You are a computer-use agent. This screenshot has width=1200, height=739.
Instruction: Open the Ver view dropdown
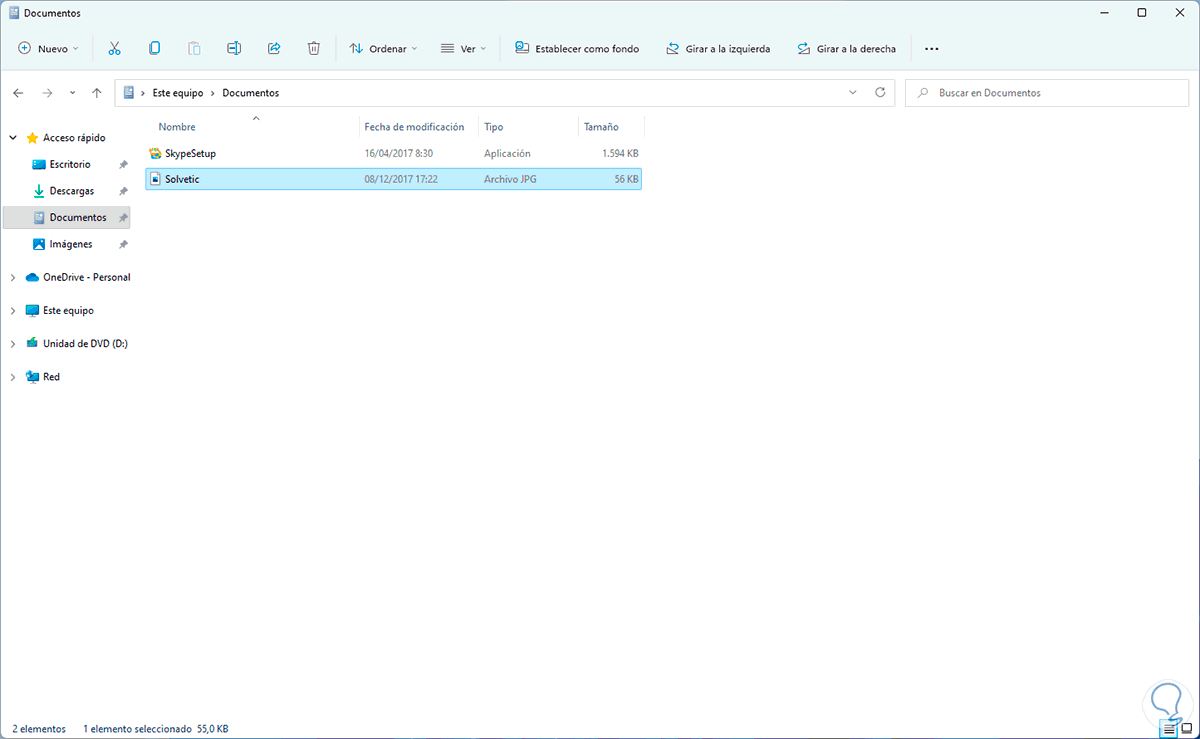click(x=463, y=48)
